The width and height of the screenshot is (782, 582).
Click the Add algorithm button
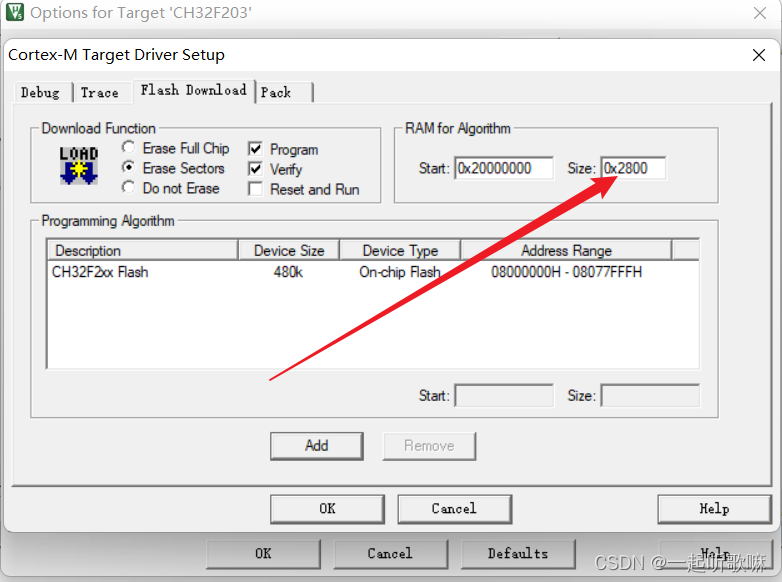tap(317, 446)
